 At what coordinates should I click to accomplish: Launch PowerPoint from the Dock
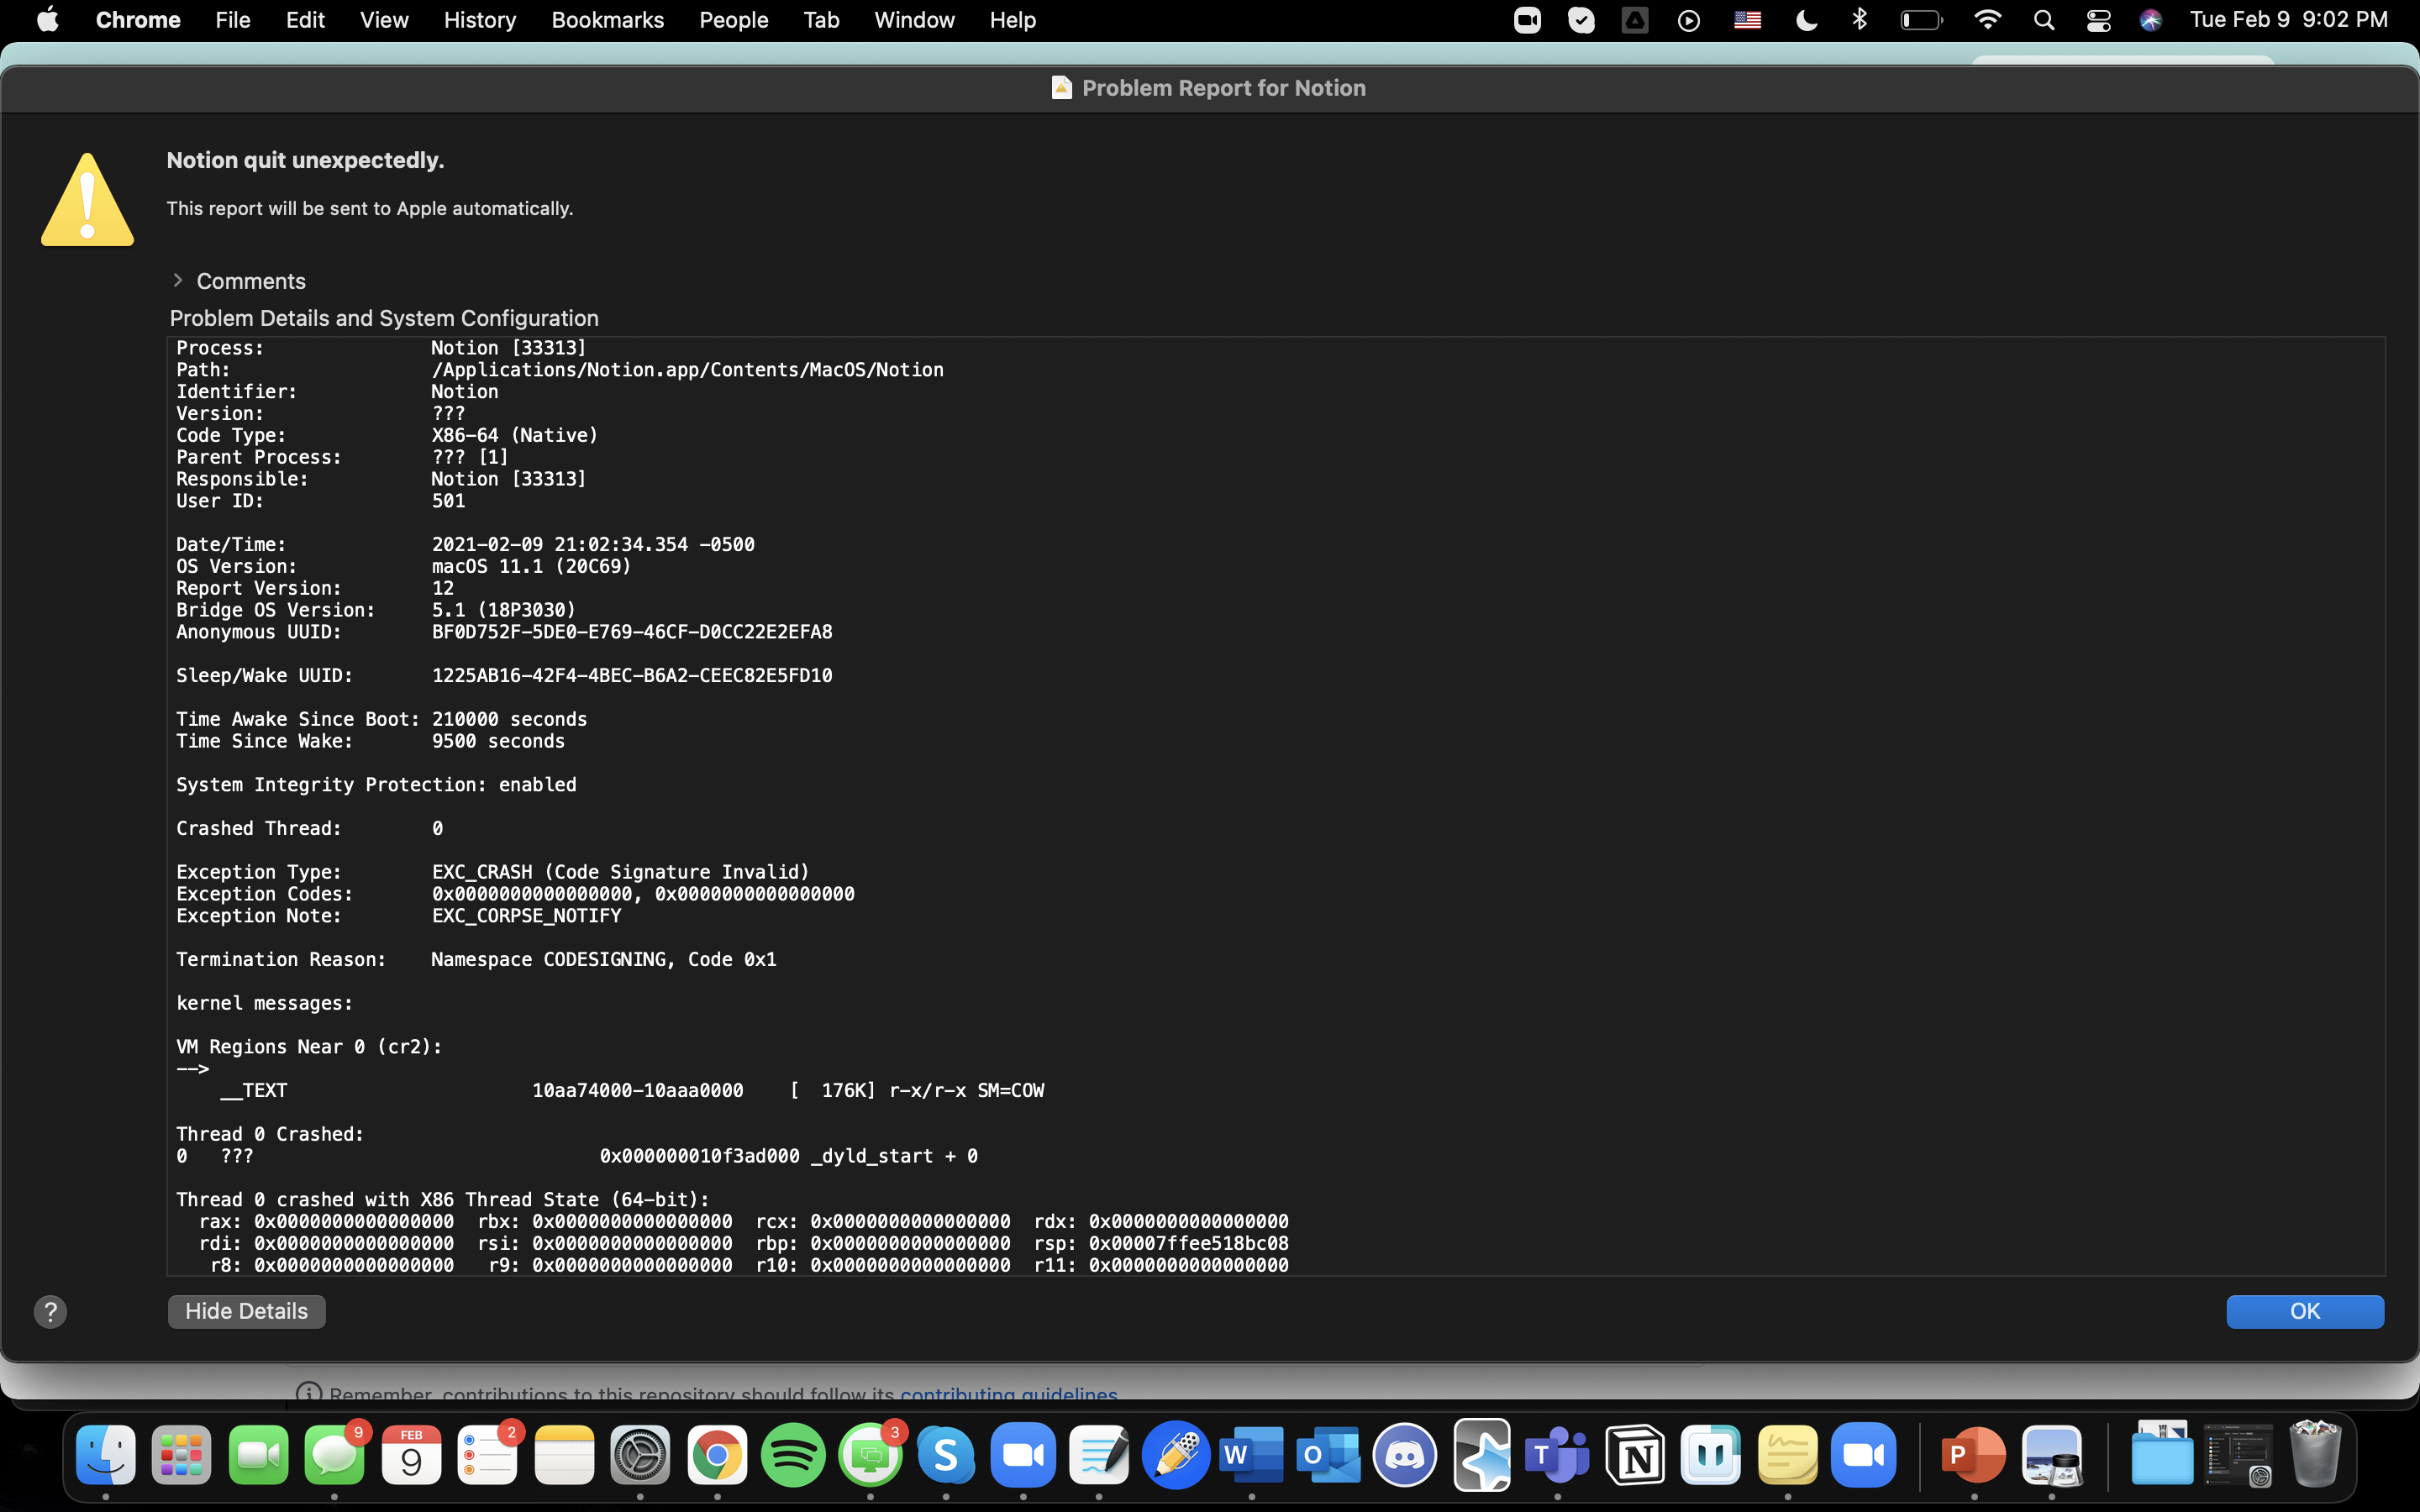(1974, 1454)
